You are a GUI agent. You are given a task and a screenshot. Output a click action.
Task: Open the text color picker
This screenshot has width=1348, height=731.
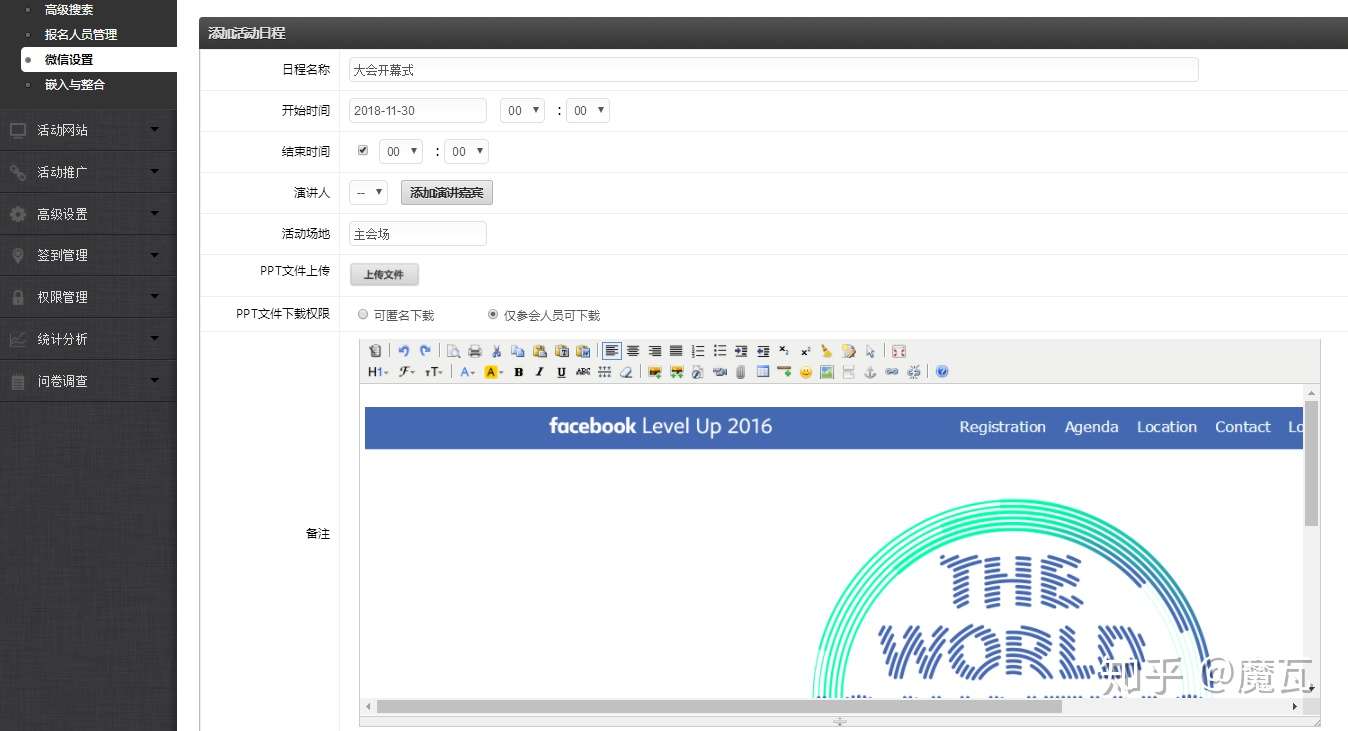pos(468,372)
